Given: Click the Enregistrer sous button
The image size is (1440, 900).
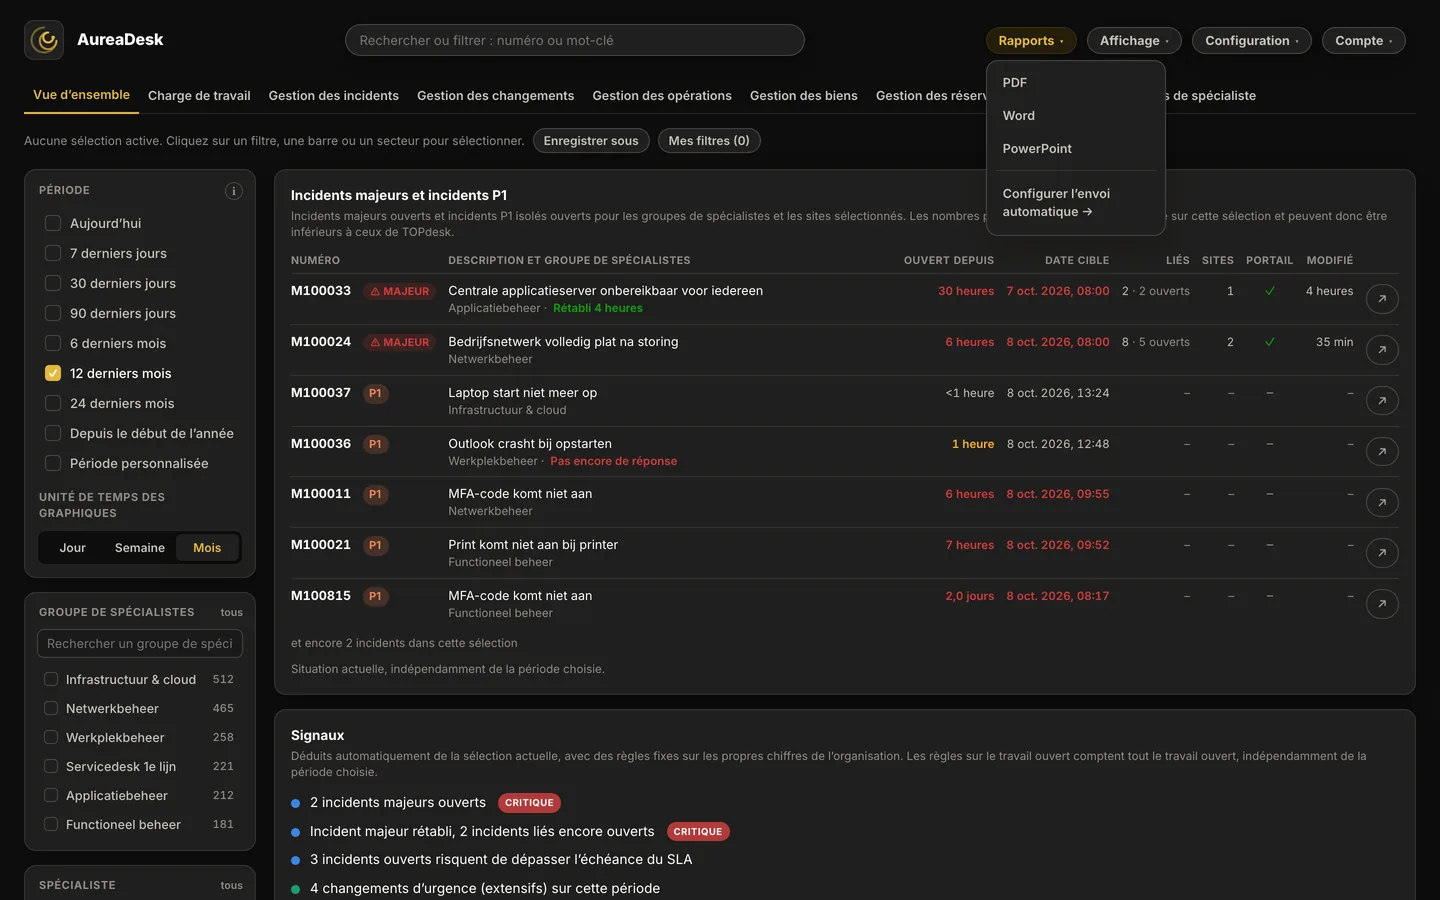Looking at the screenshot, I should point(591,141).
